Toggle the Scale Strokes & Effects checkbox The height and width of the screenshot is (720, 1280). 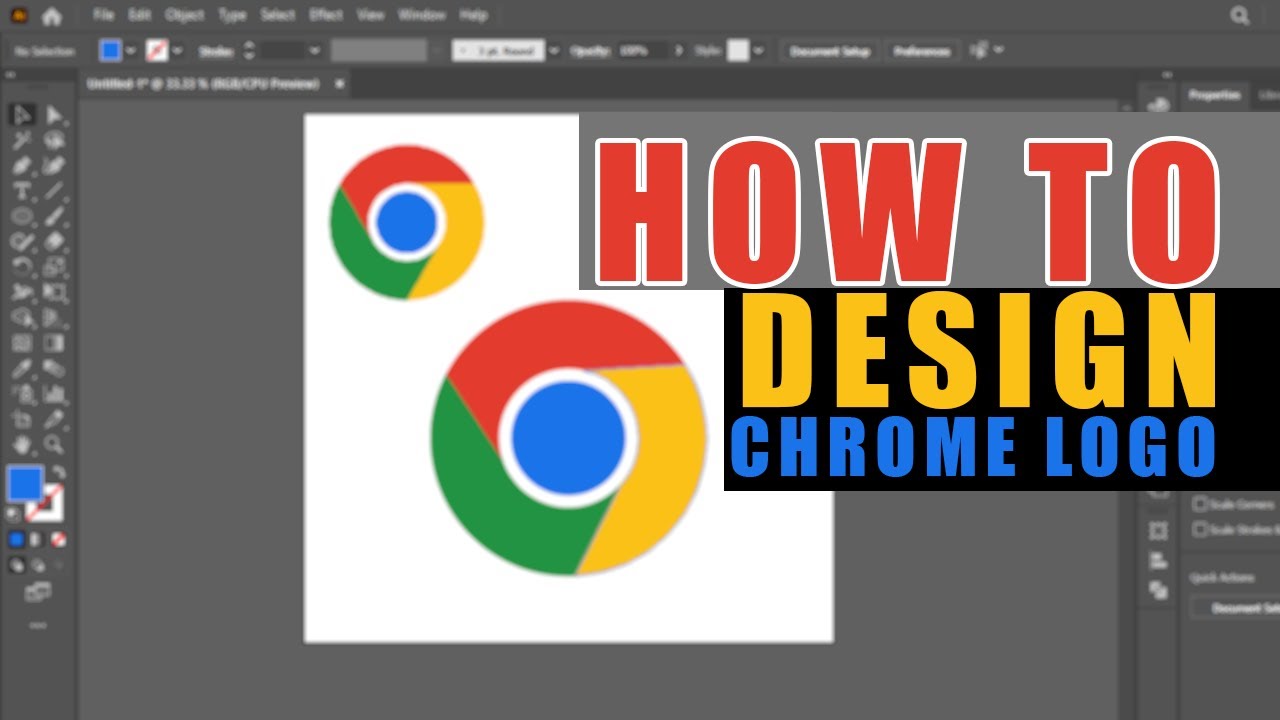pos(1200,530)
